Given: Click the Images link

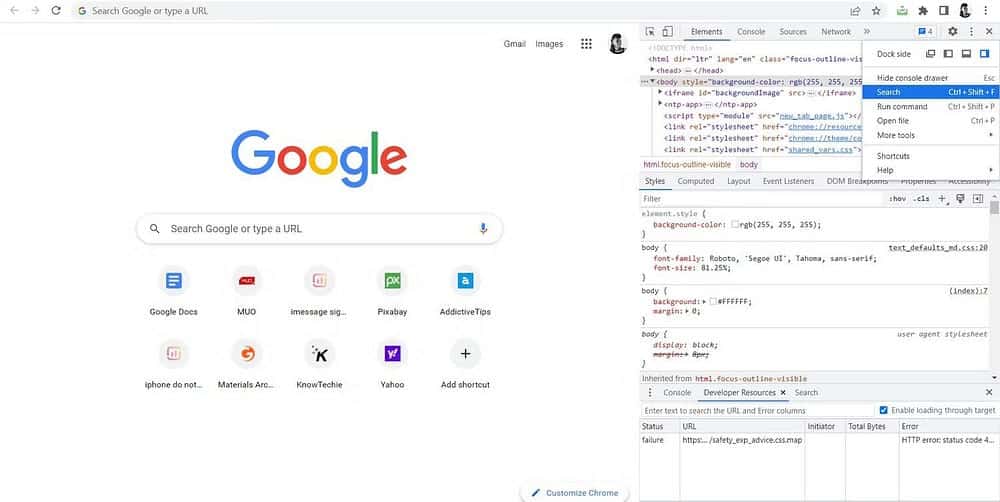Looking at the screenshot, I should click(549, 44).
